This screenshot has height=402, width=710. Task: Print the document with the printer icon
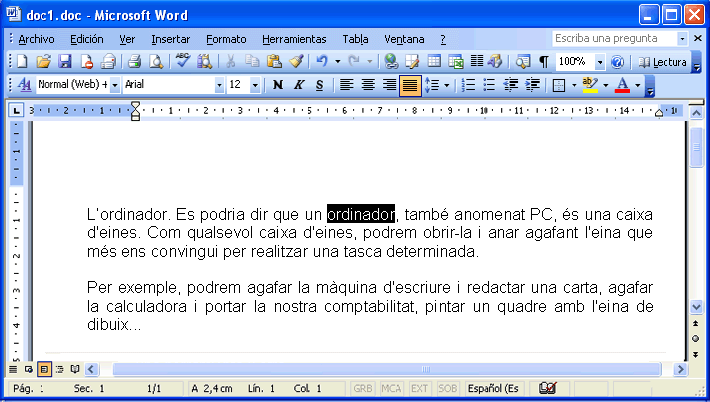[134, 62]
